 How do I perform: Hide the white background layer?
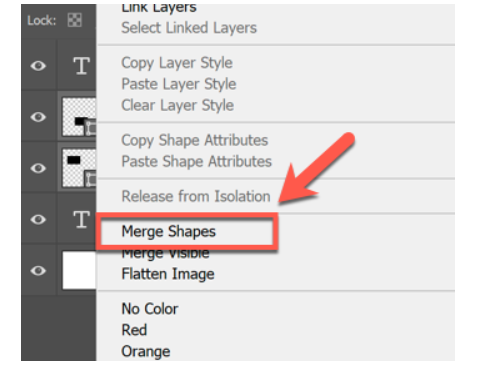pyautogui.click(x=38, y=270)
